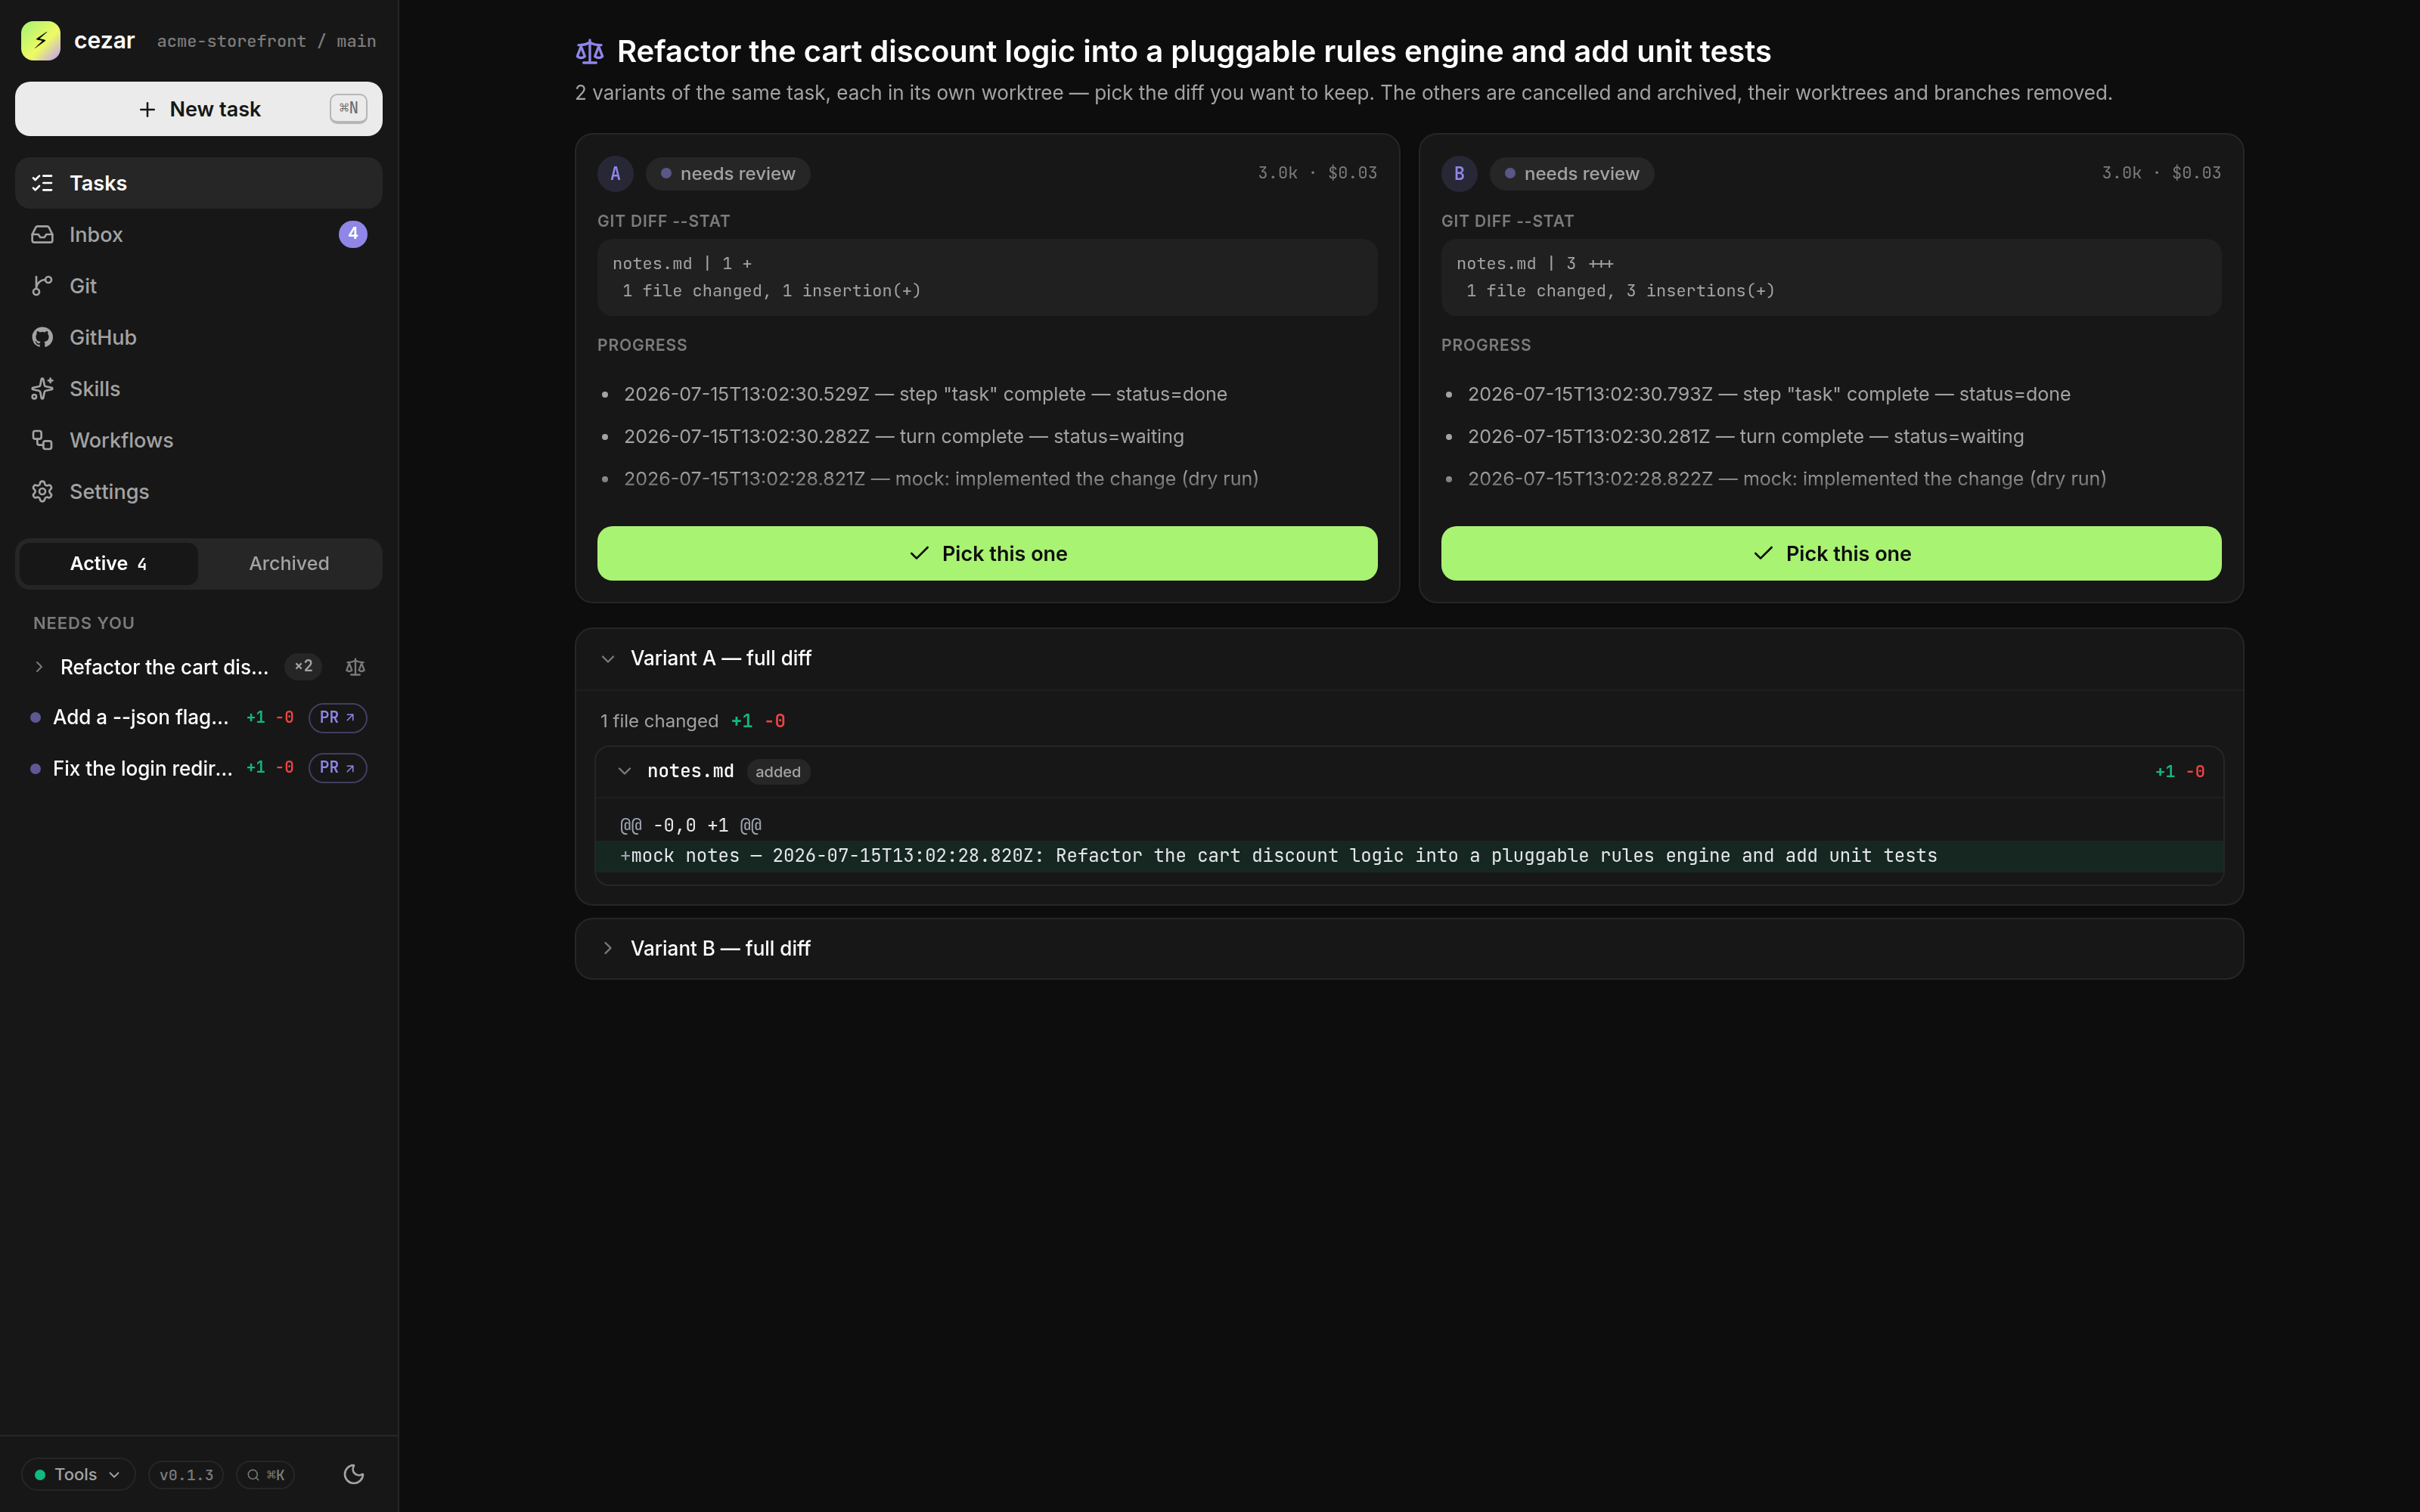Screen dimensions: 2420x1512
Task: Click the compare scales icon in sidebar
Action: coord(355,667)
